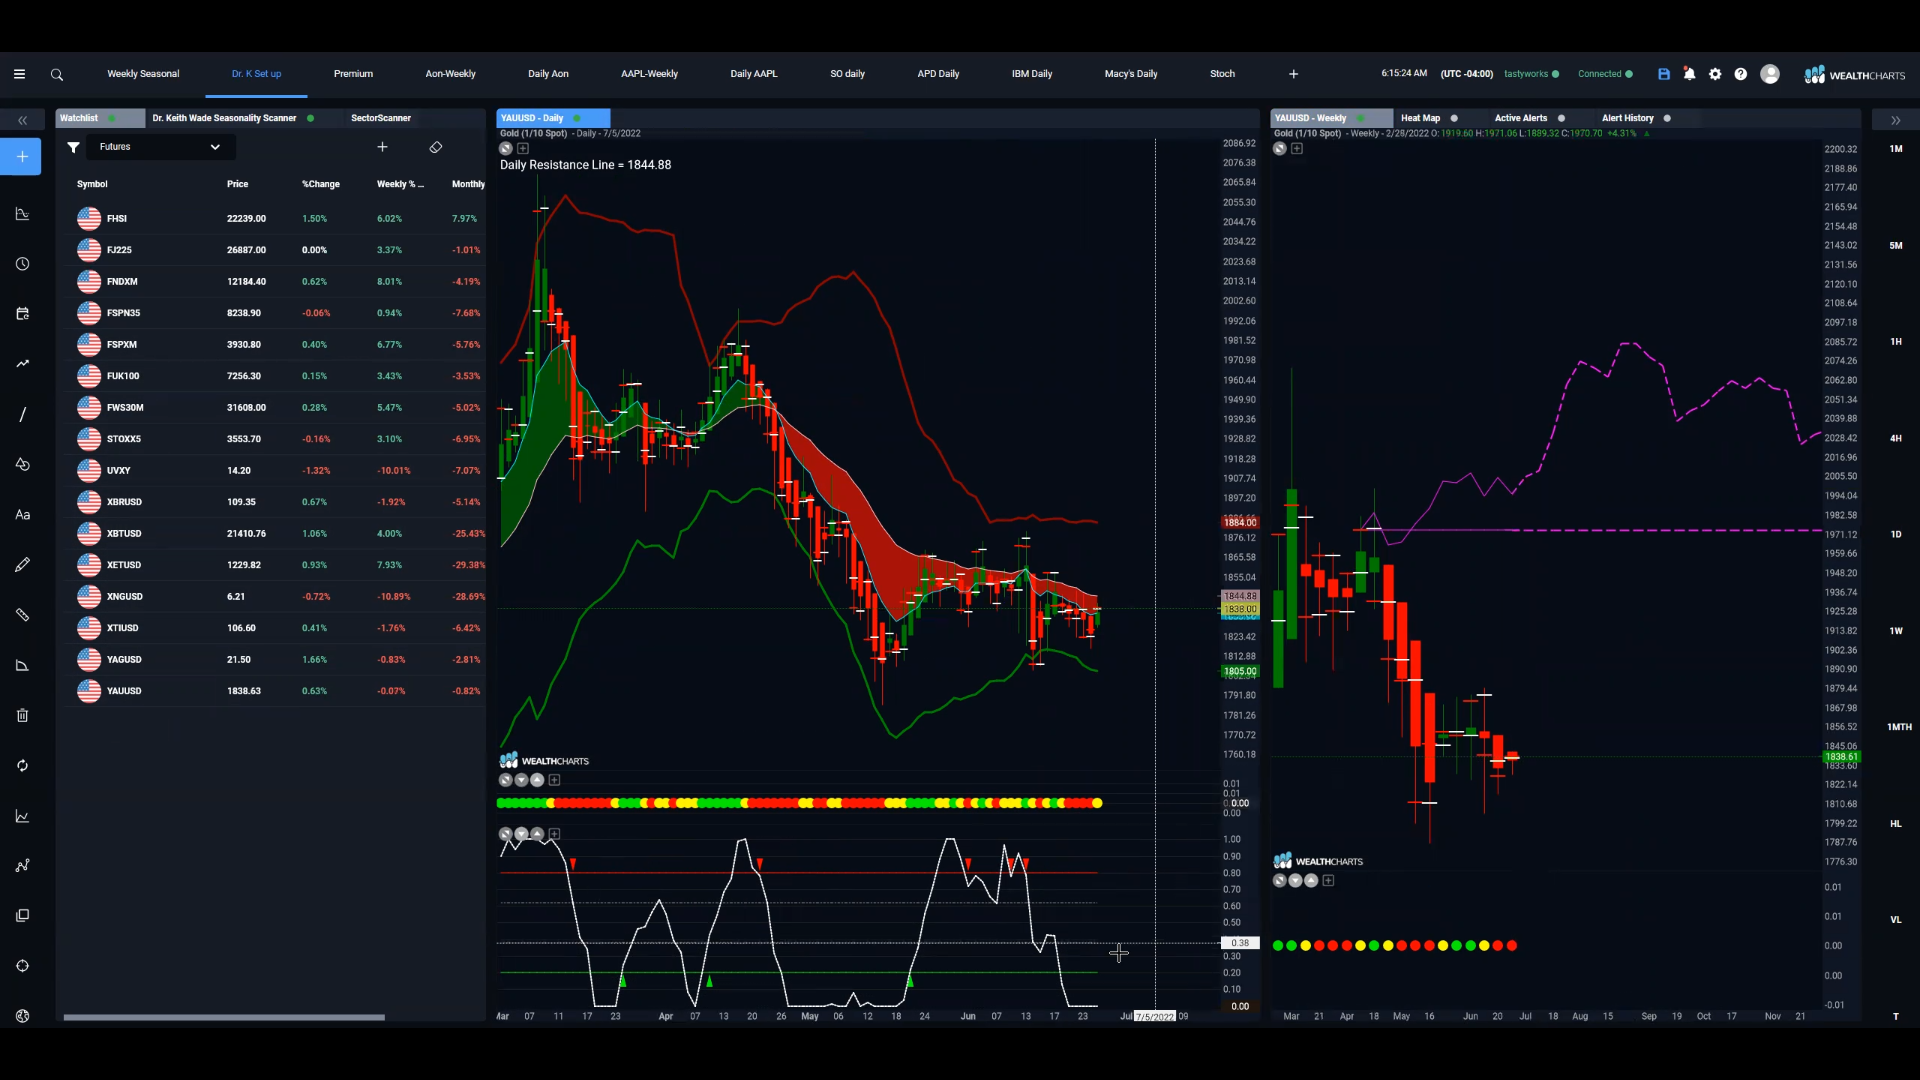1920x1080 pixels.
Task: Expand weekly chart indicator plus box
Action: coord(1297,149)
